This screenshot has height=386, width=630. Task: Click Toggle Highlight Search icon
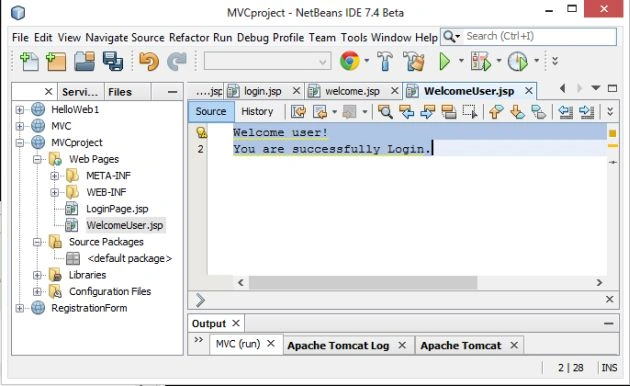click(448, 112)
